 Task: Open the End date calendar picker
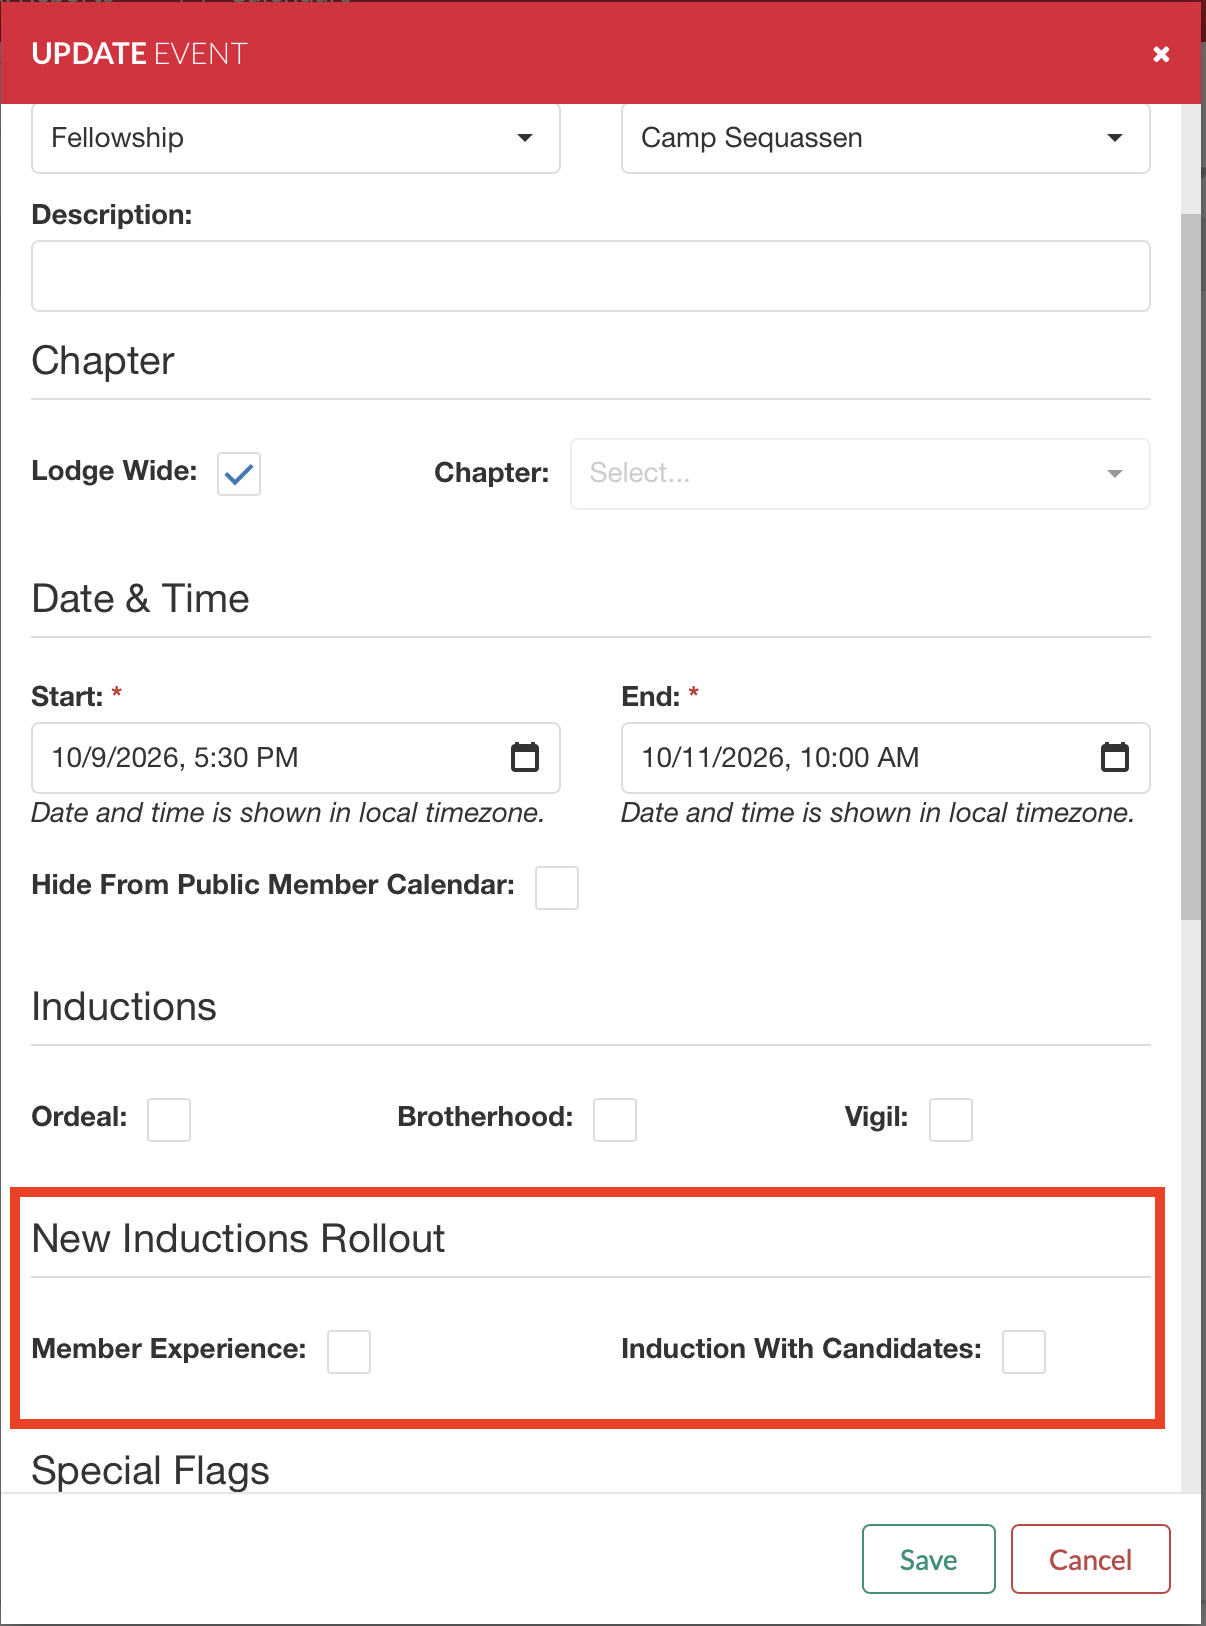pos(1114,758)
